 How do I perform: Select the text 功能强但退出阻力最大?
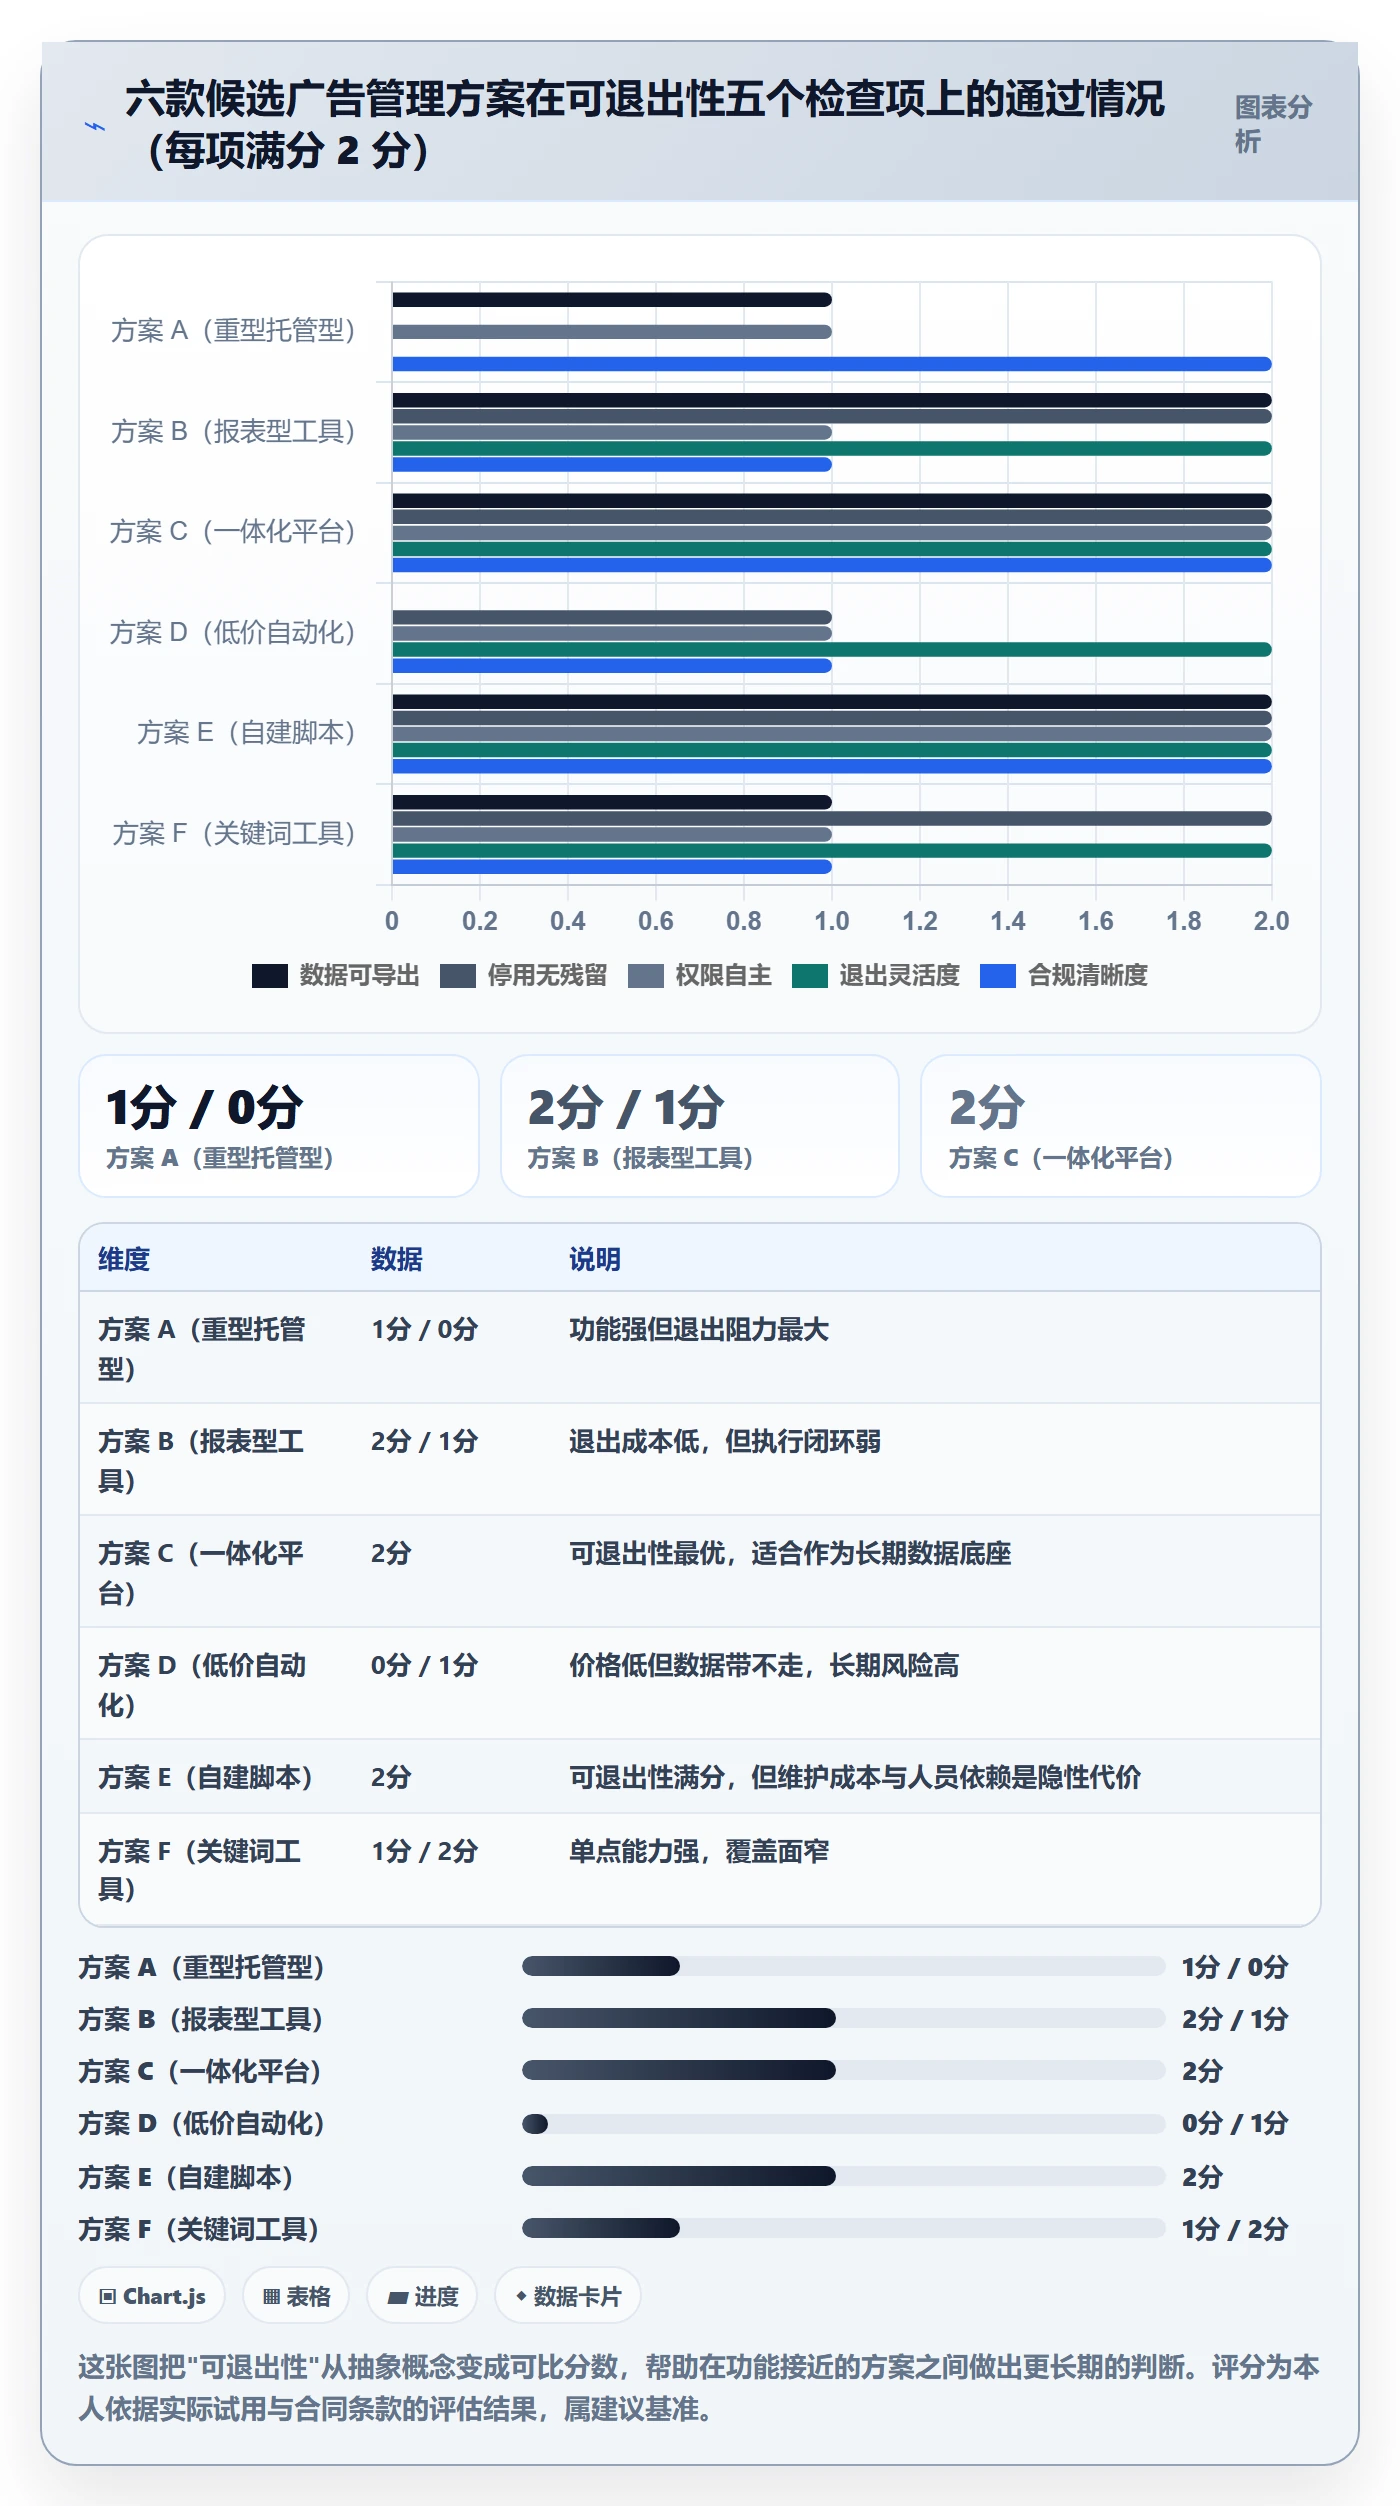coord(699,1329)
